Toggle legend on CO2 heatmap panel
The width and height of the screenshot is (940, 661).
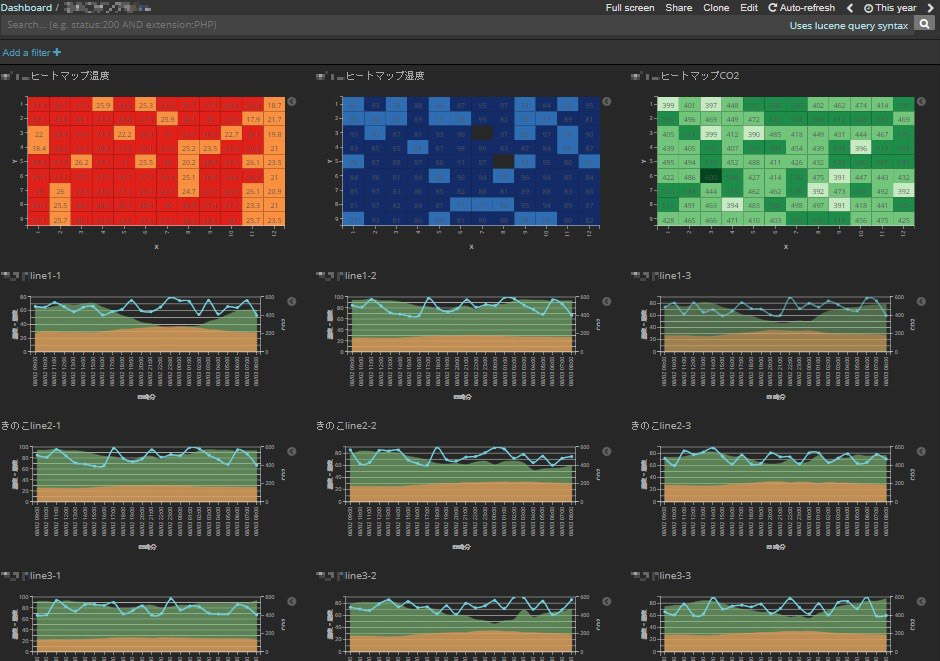[921, 102]
